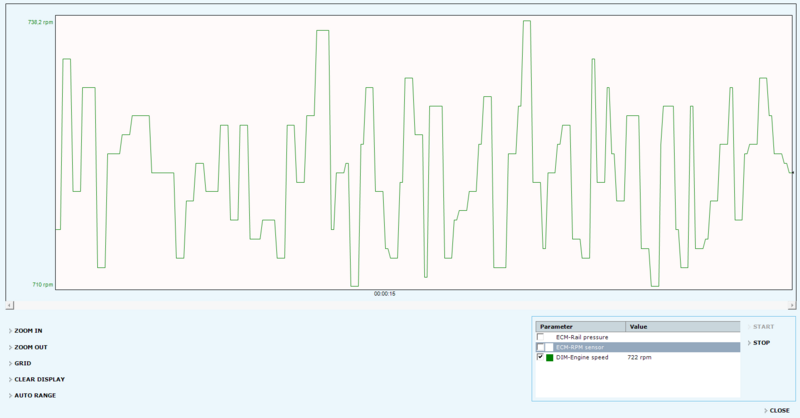Click the 722 rpm value cell
Image resolution: width=800 pixels, height=418 pixels.
639,358
